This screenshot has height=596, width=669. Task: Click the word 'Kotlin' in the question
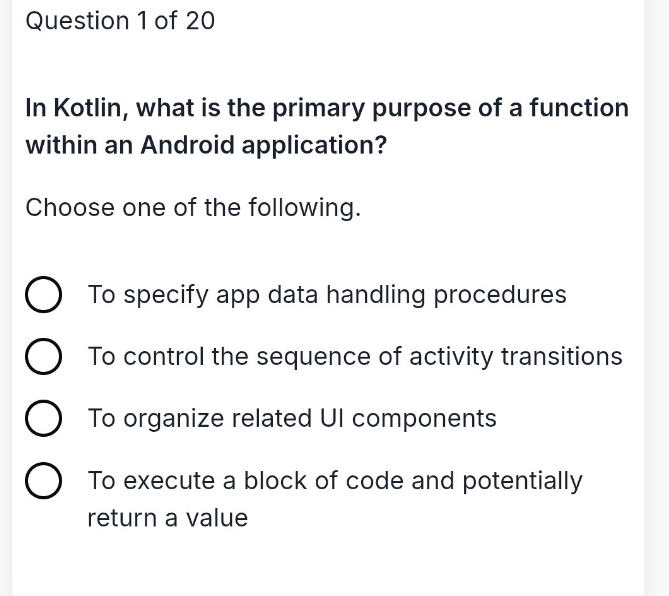[x=90, y=108]
